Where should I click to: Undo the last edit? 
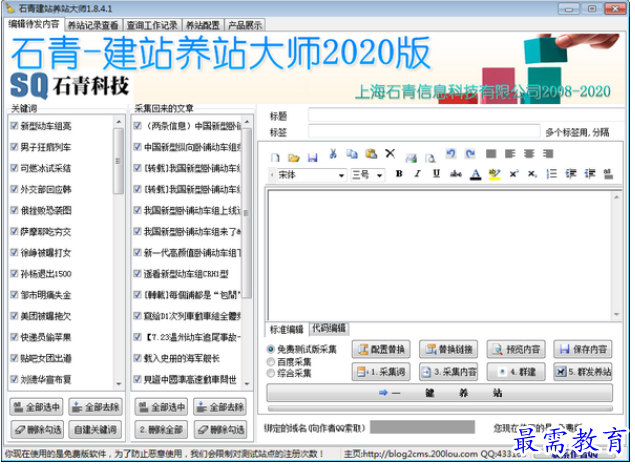451,153
